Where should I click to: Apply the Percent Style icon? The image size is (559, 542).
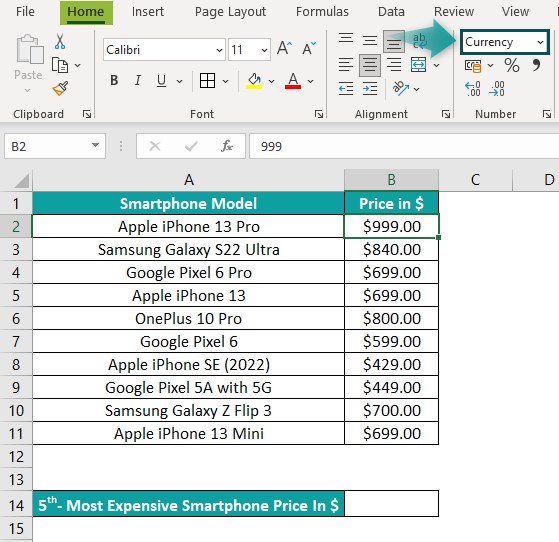point(512,65)
